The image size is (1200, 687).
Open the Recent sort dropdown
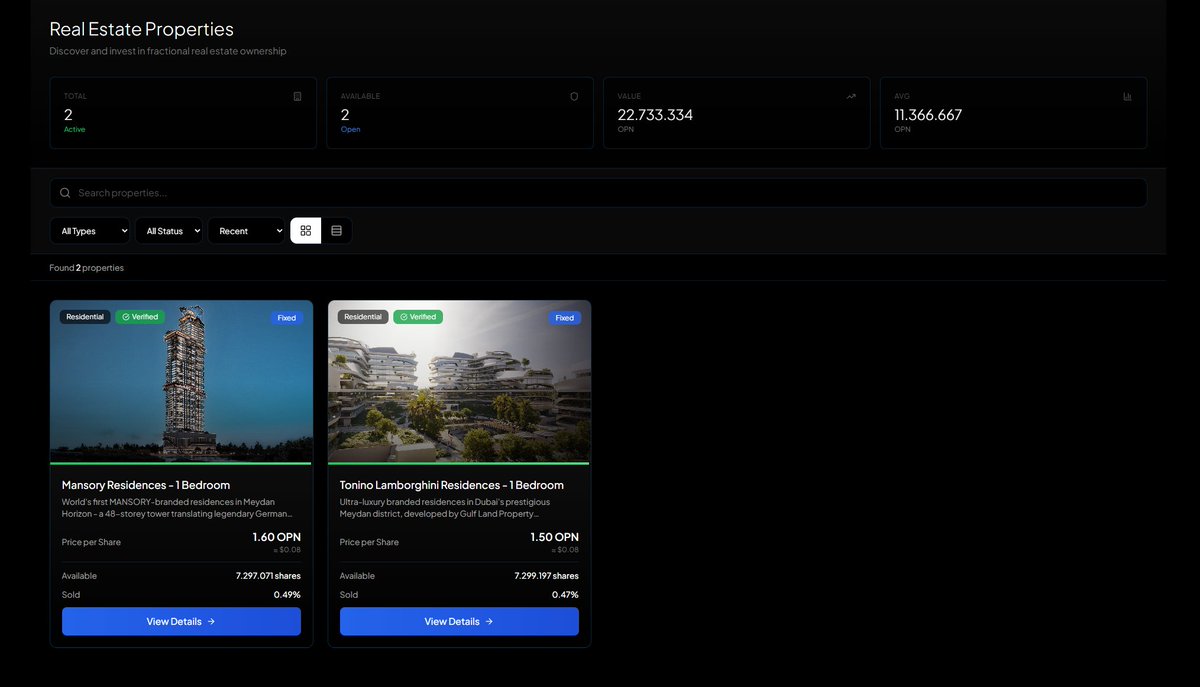tap(247, 231)
